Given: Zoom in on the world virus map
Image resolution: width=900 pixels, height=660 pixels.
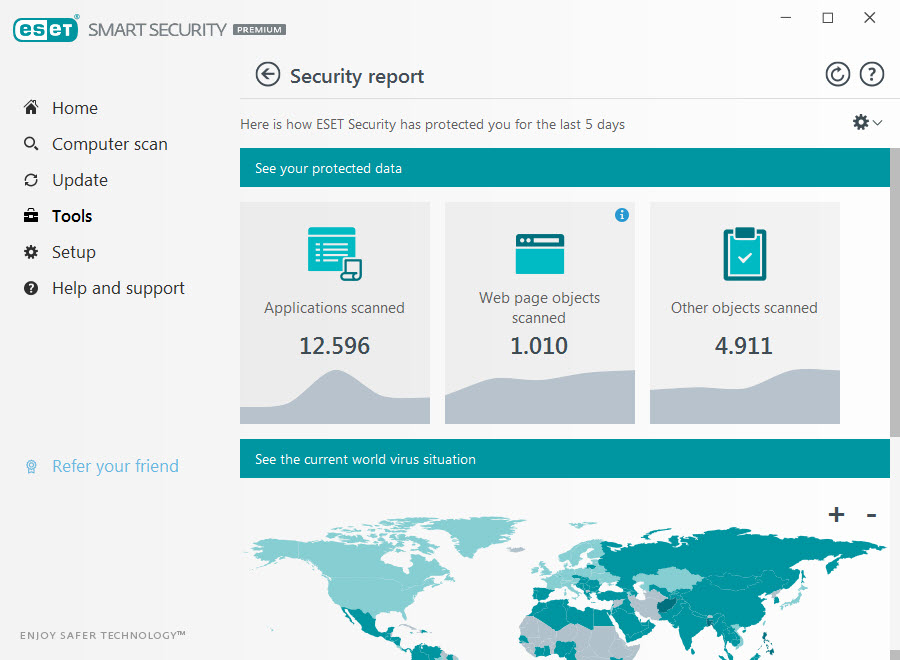Looking at the screenshot, I should (x=836, y=514).
